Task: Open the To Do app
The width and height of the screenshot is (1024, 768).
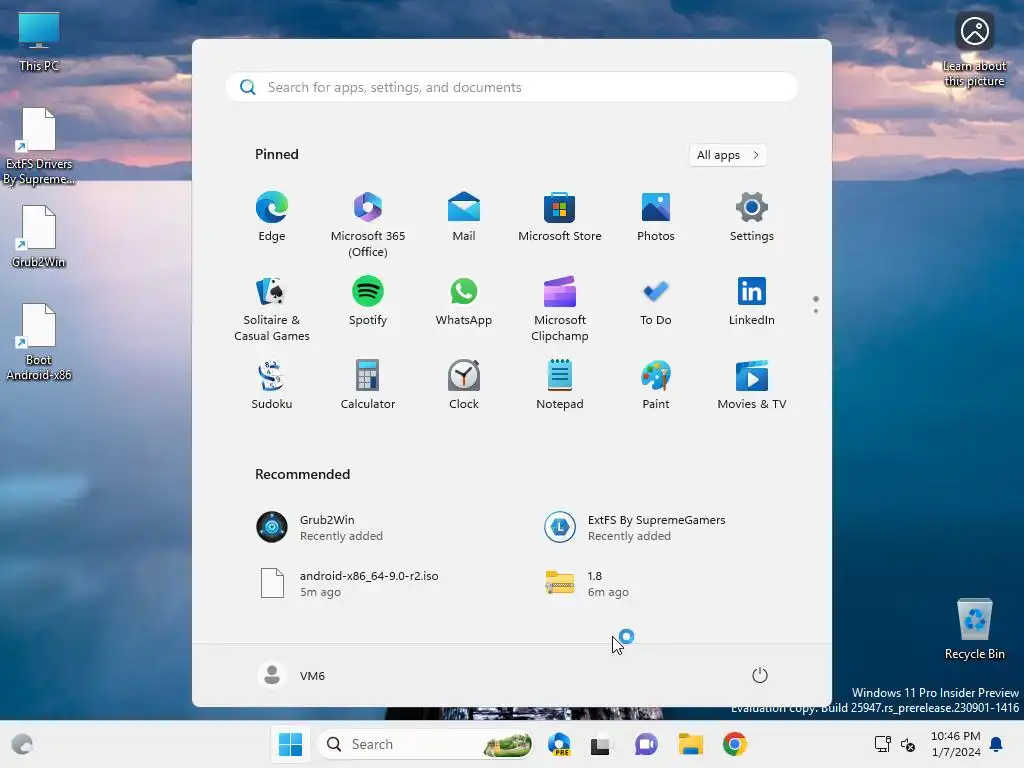Action: tap(656, 302)
